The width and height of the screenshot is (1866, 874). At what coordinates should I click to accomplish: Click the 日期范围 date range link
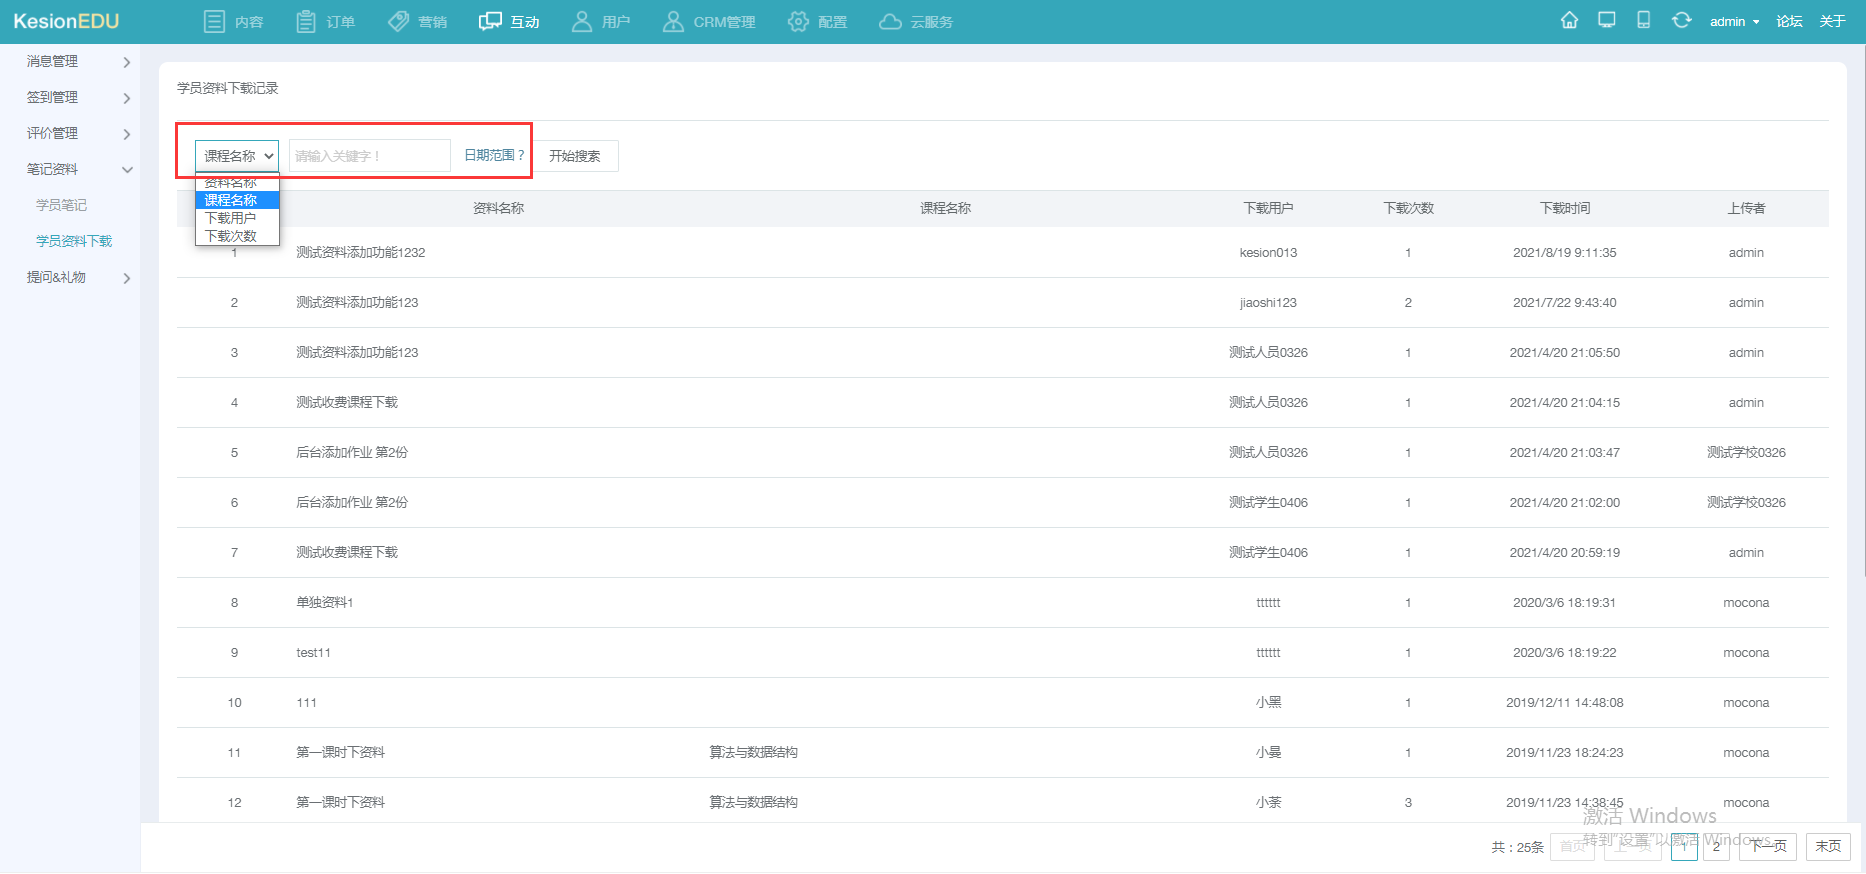pyautogui.click(x=494, y=155)
